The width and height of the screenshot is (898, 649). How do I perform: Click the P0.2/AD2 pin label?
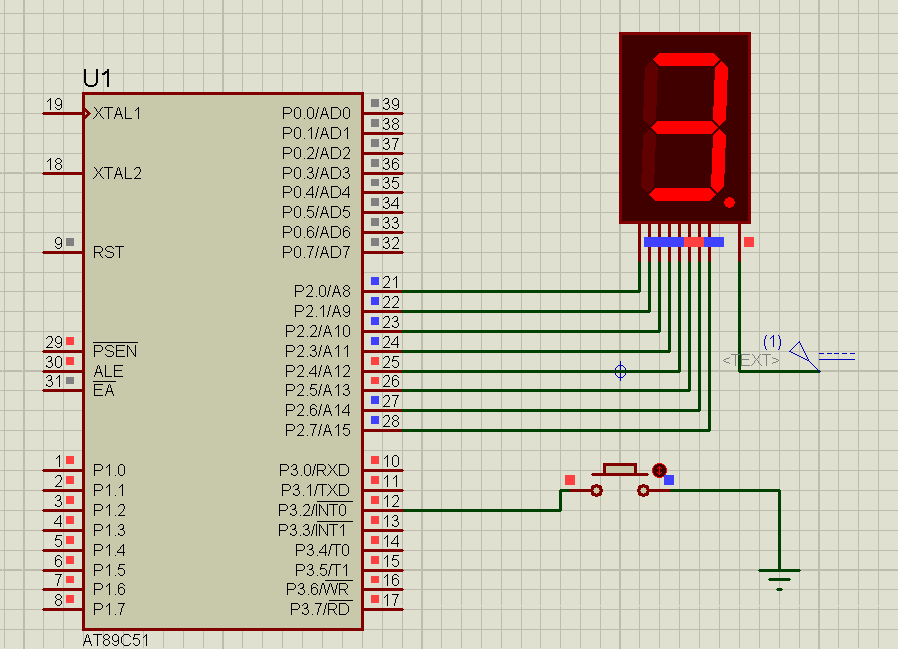click(x=316, y=154)
